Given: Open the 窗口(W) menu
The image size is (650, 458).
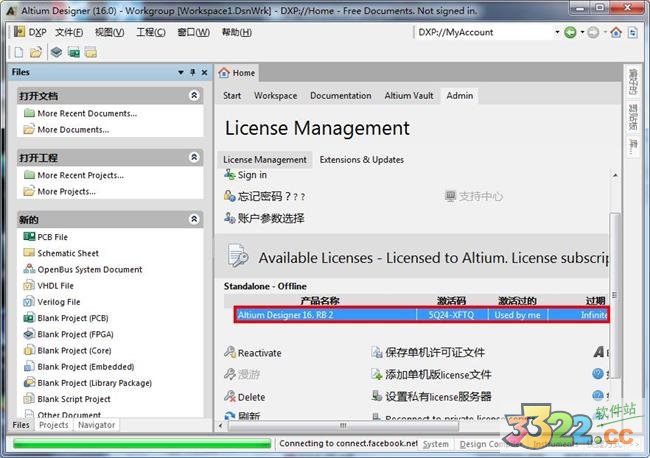Looking at the screenshot, I should pos(193,32).
